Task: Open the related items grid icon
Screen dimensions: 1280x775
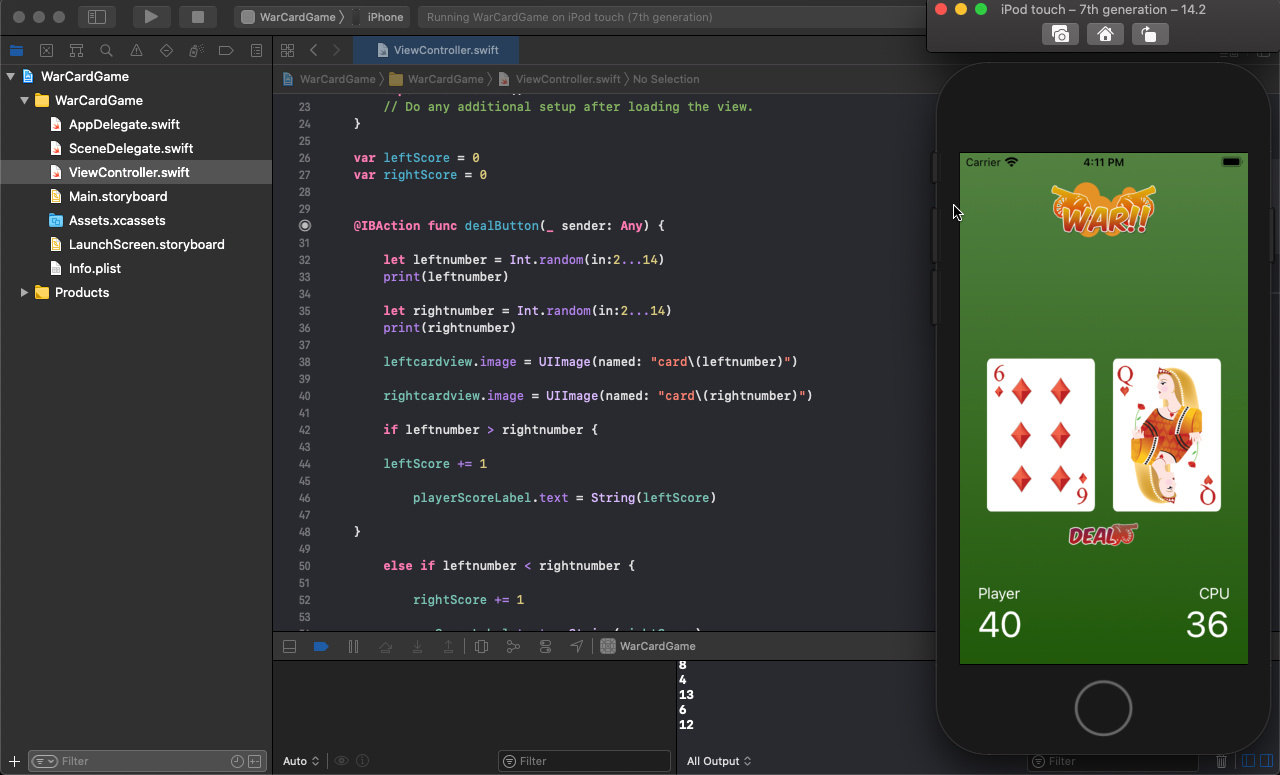Action: [x=287, y=50]
